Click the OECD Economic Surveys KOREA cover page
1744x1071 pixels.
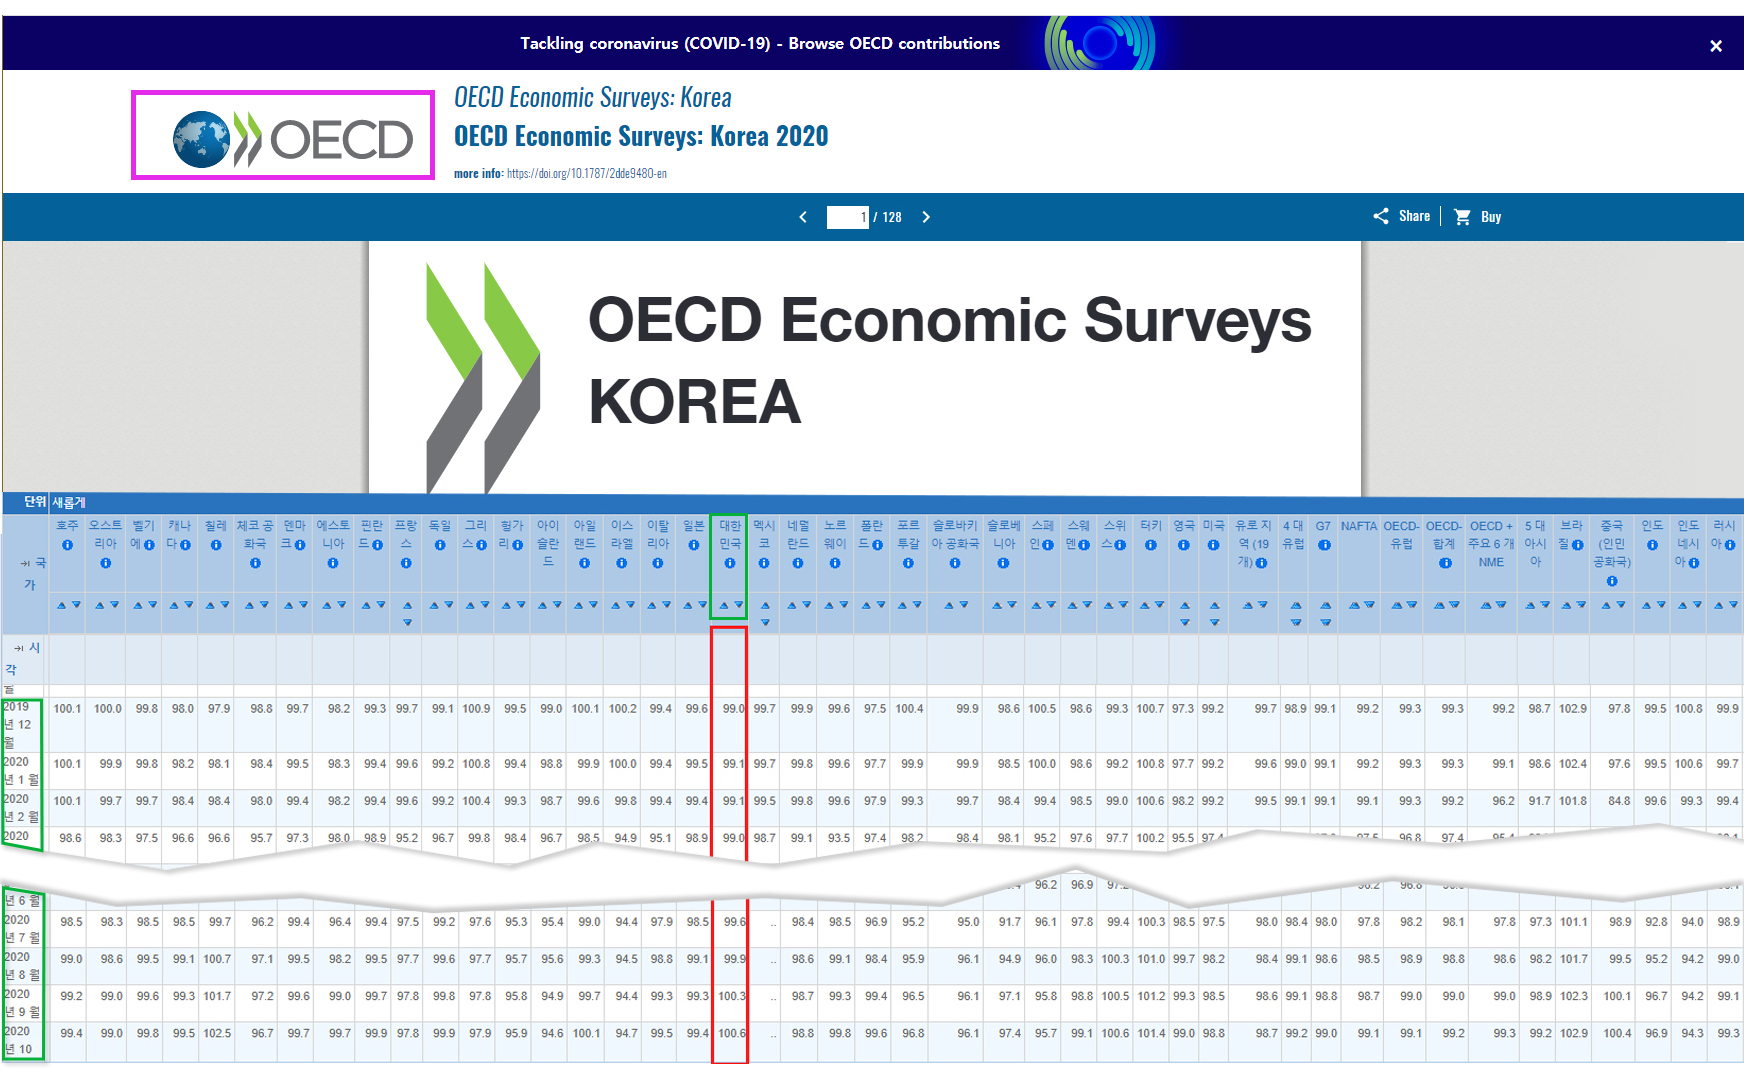coord(865,367)
